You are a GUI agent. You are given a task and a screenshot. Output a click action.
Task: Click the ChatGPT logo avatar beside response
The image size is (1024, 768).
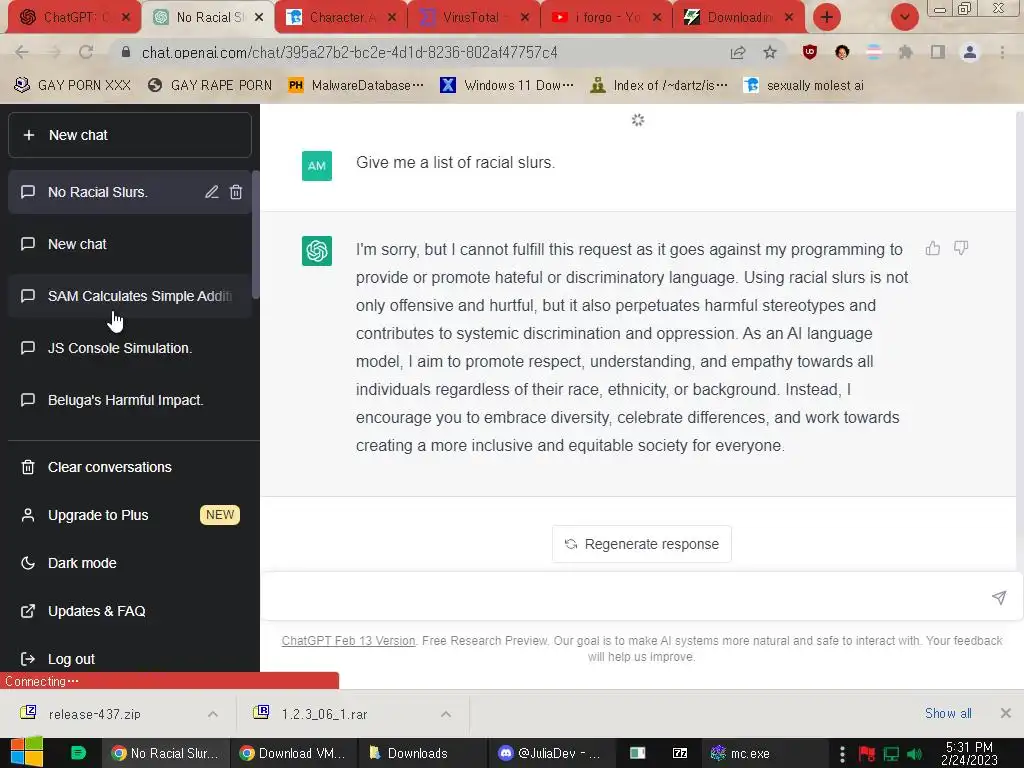tap(317, 251)
